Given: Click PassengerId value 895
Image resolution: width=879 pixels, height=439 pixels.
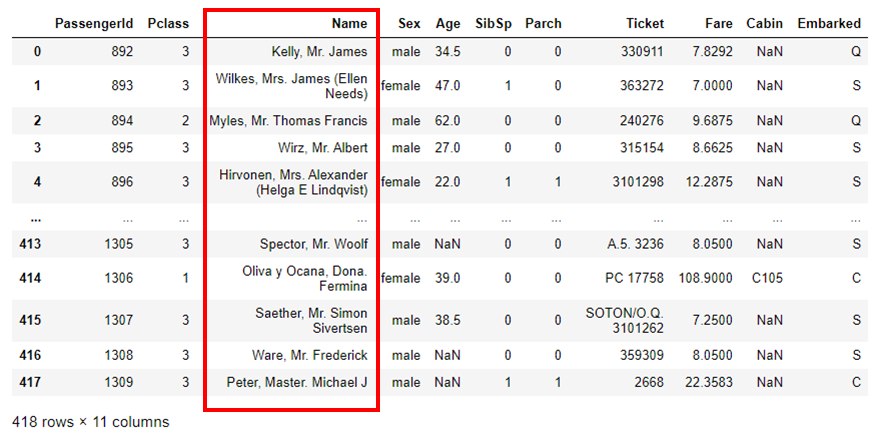Looking at the screenshot, I should pos(123,148).
